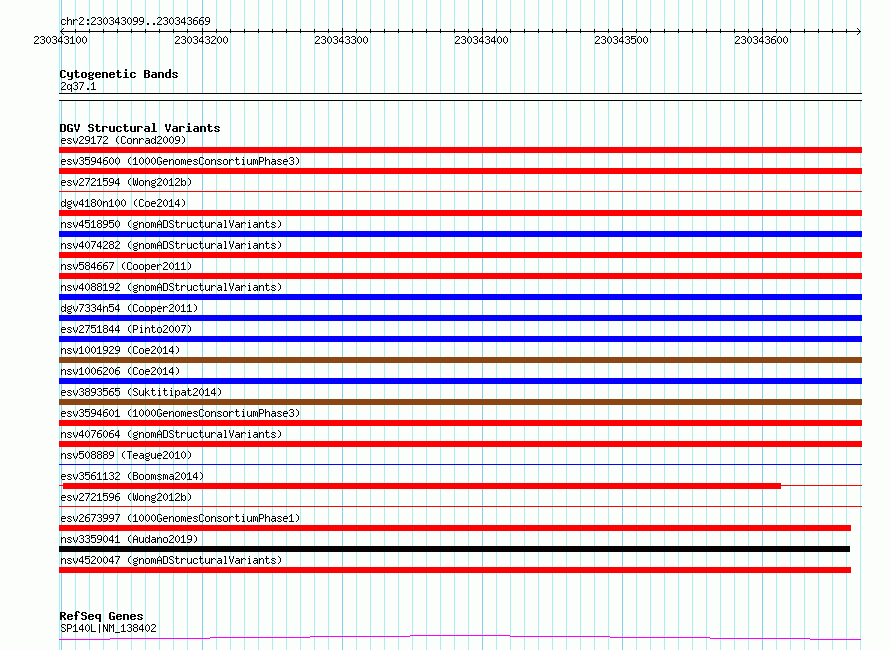Click the 2q37.1 band label
Viewport: 890px width, 650px height.
tap(78, 86)
